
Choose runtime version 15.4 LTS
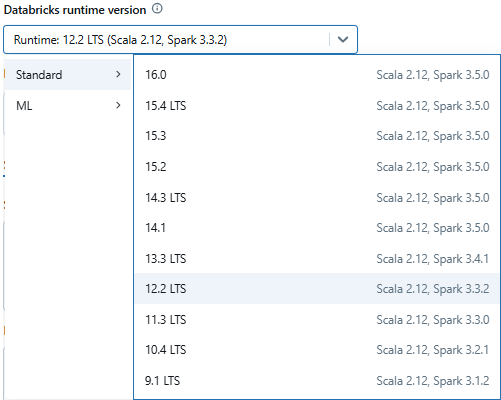point(317,106)
